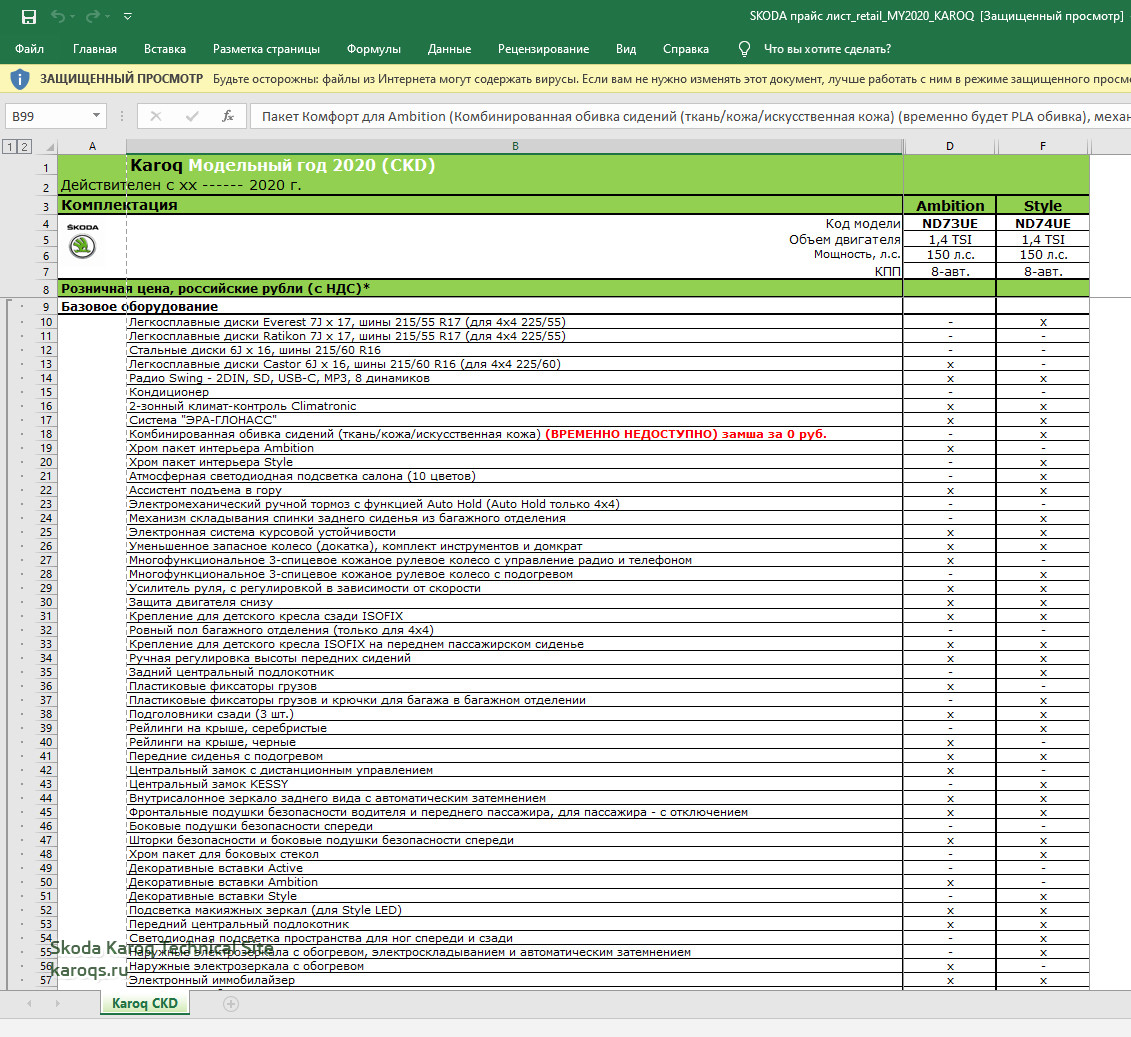Expand the Name Box dropdown arrow

pos(96,116)
